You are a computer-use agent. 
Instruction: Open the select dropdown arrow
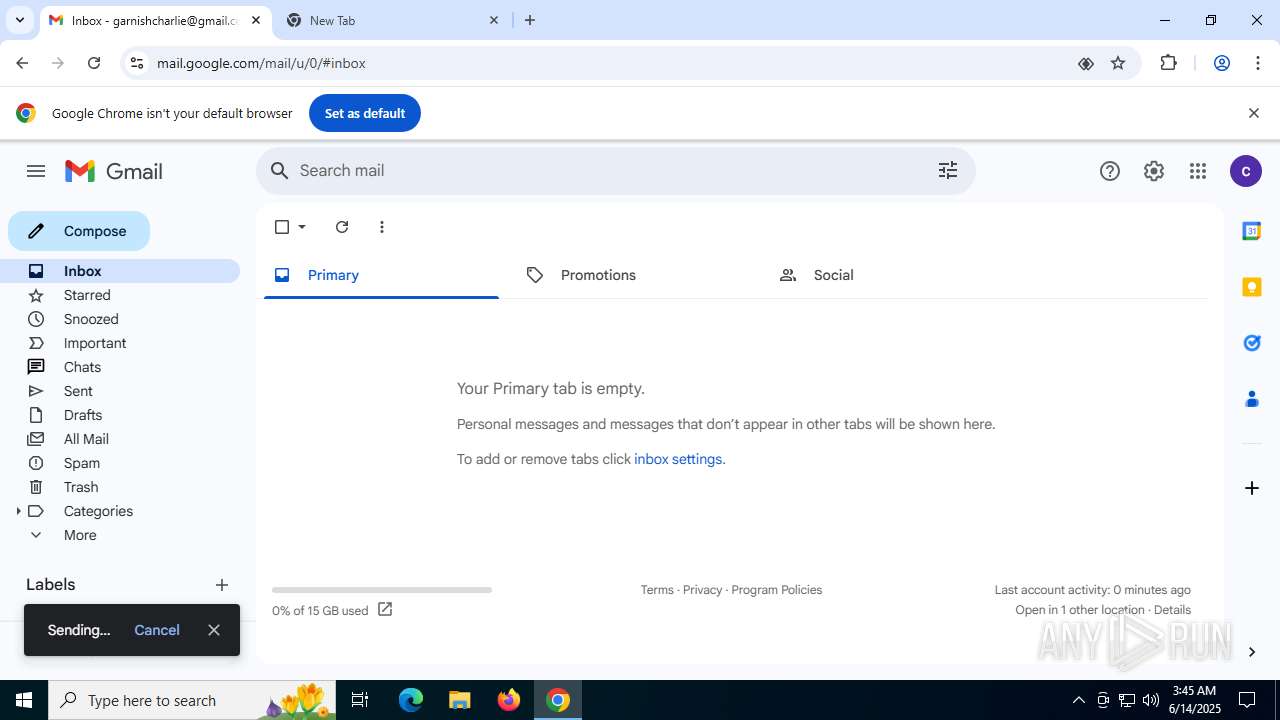(302, 227)
